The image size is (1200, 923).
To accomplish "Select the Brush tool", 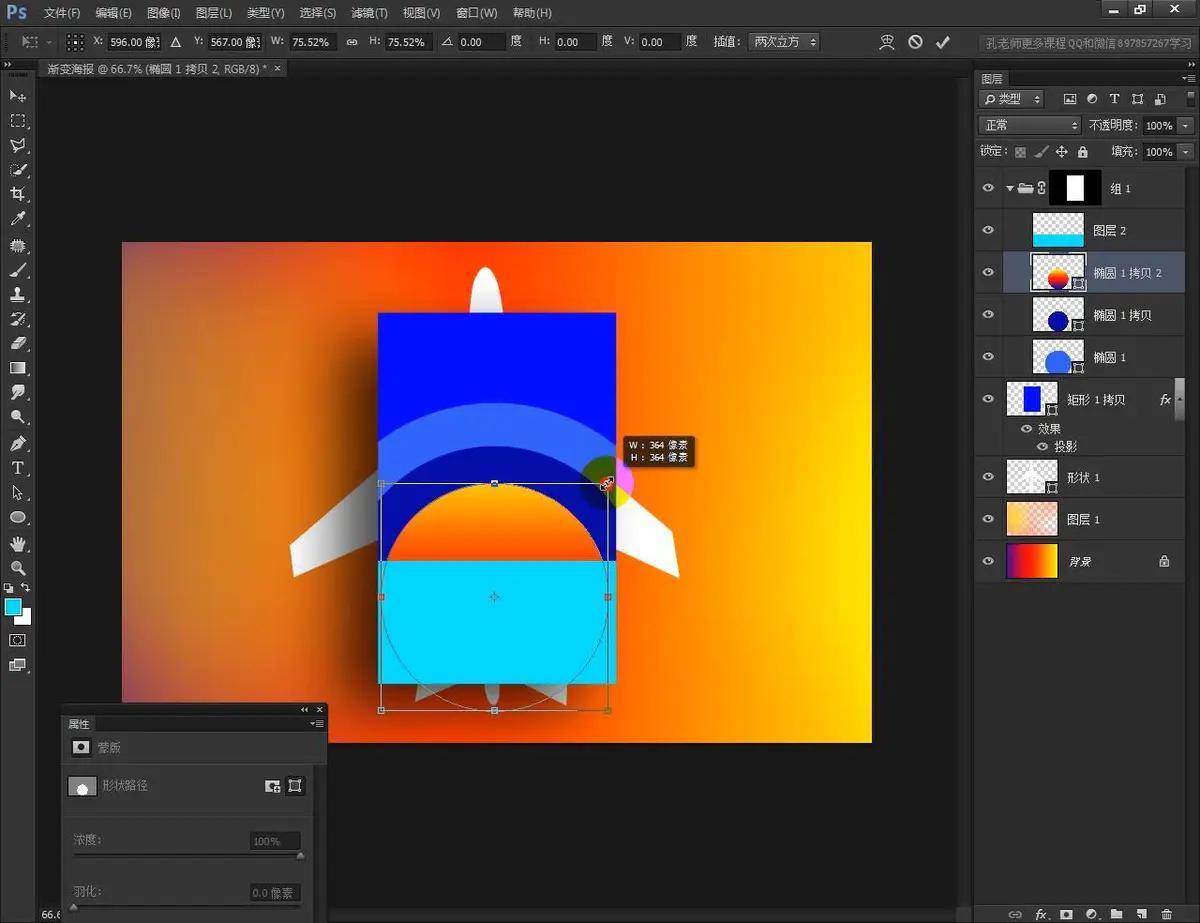I will point(18,270).
